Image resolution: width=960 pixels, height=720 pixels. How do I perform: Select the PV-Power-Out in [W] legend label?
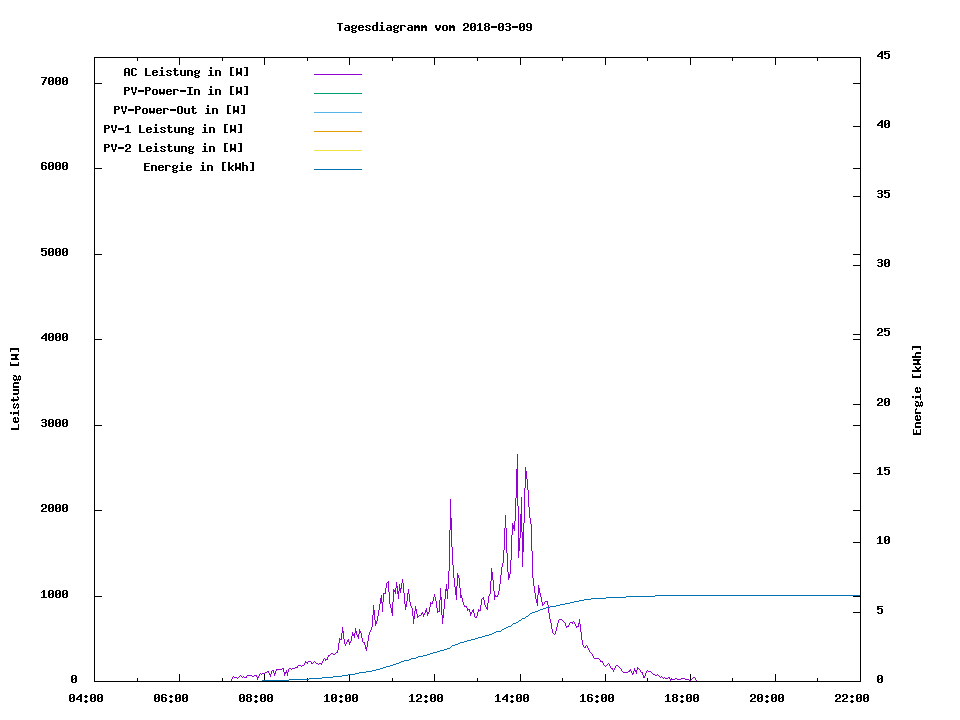point(180,110)
